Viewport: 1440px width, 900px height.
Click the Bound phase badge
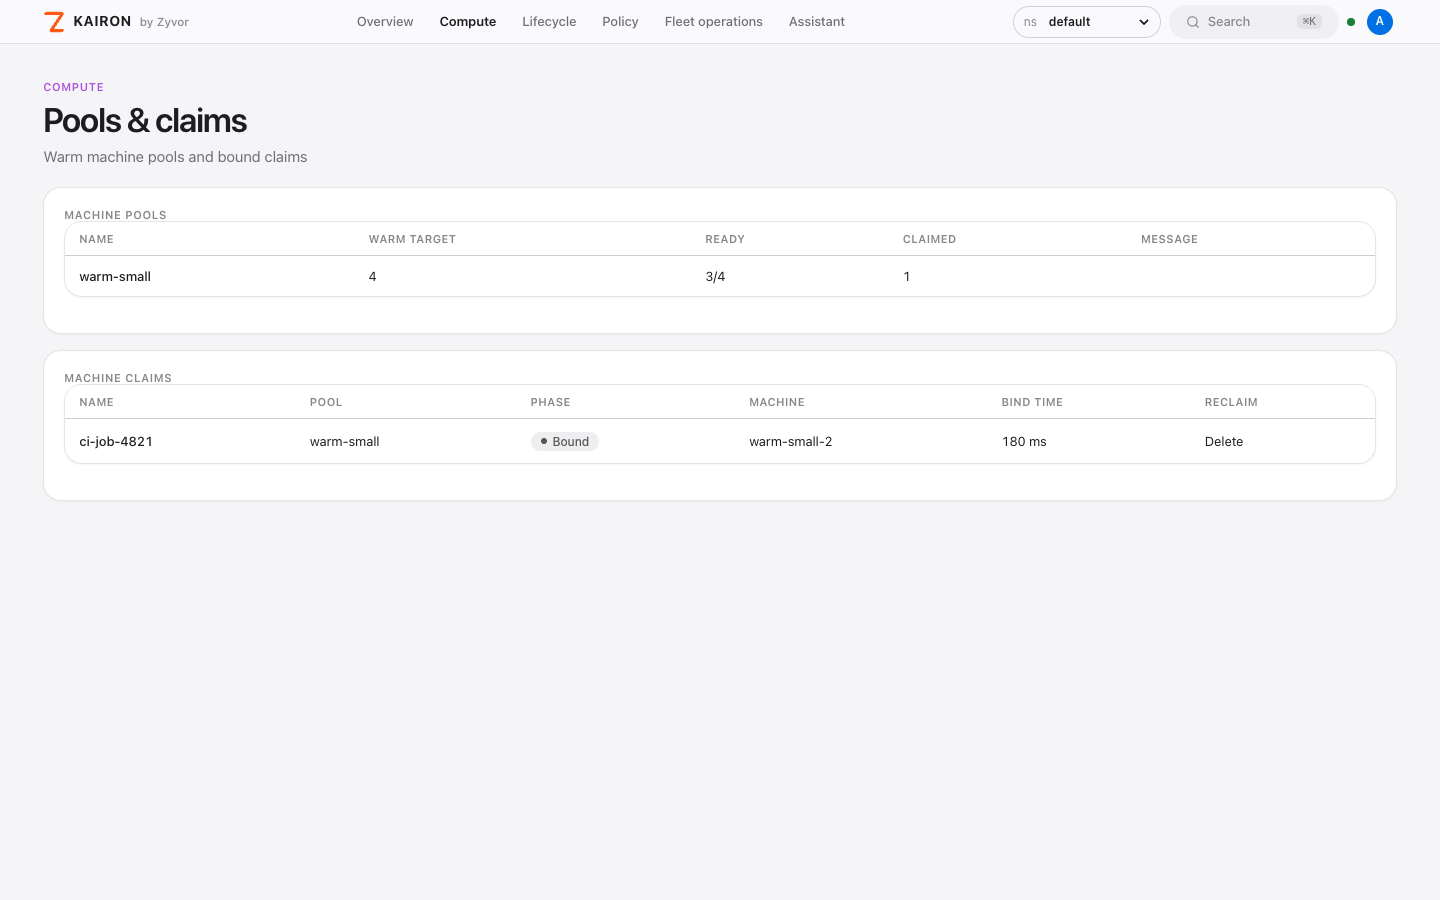click(x=565, y=441)
